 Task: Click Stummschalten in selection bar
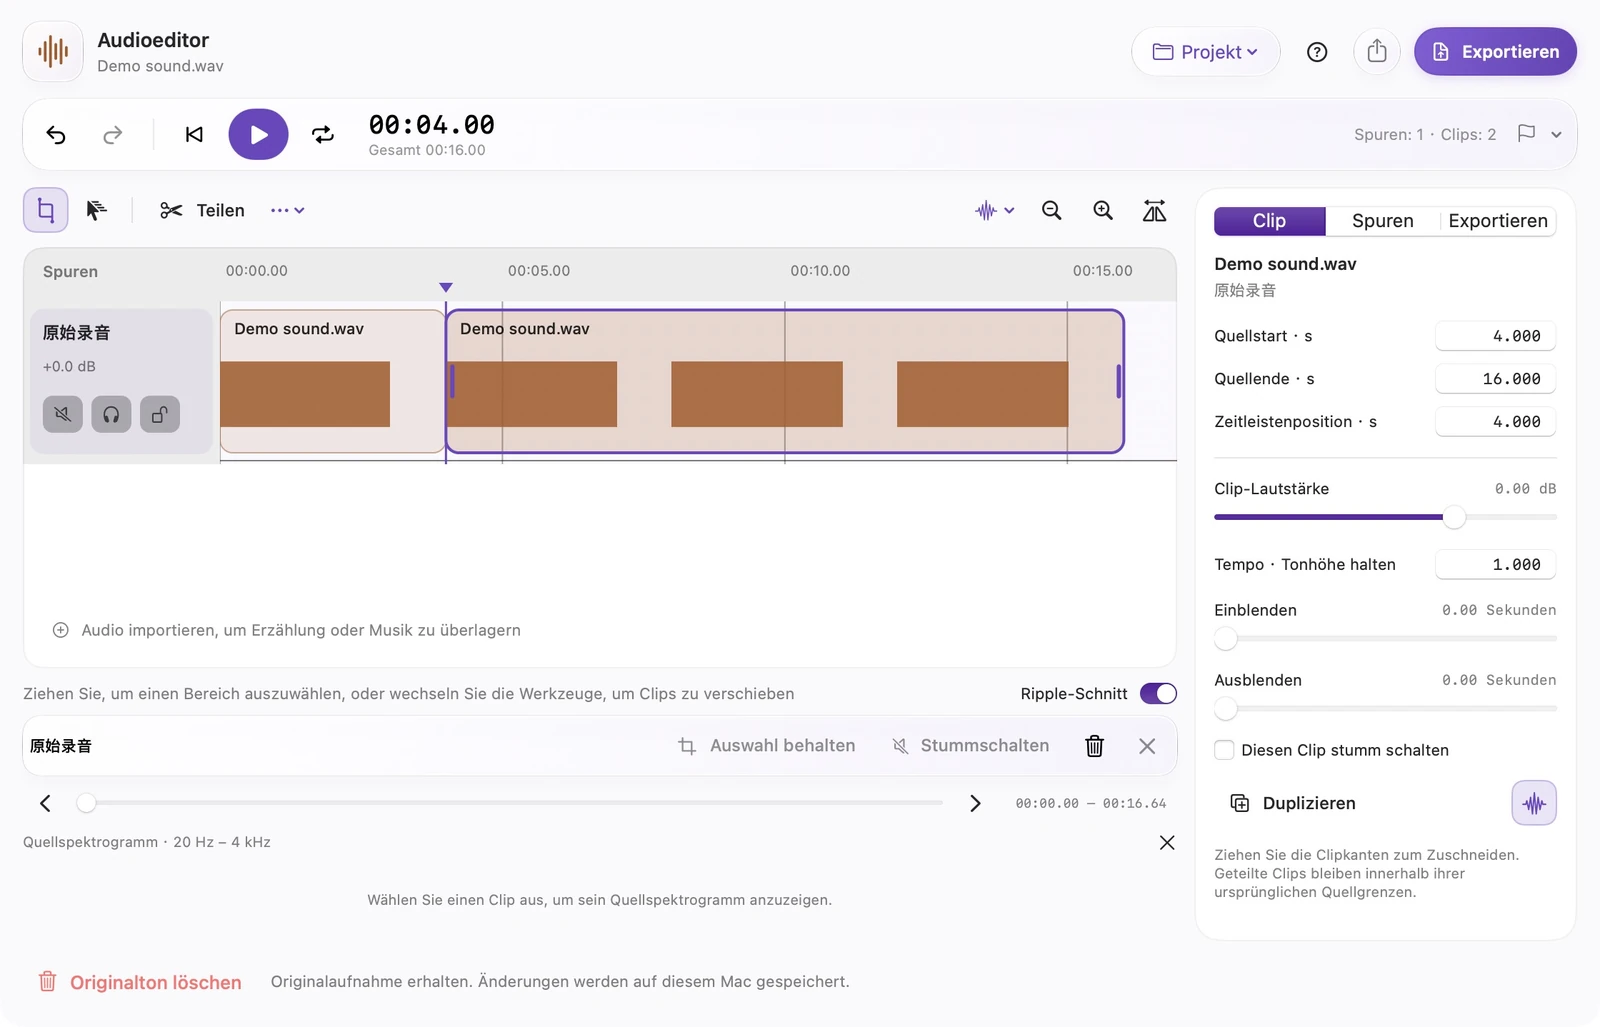pyautogui.click(x=970, y=746)
